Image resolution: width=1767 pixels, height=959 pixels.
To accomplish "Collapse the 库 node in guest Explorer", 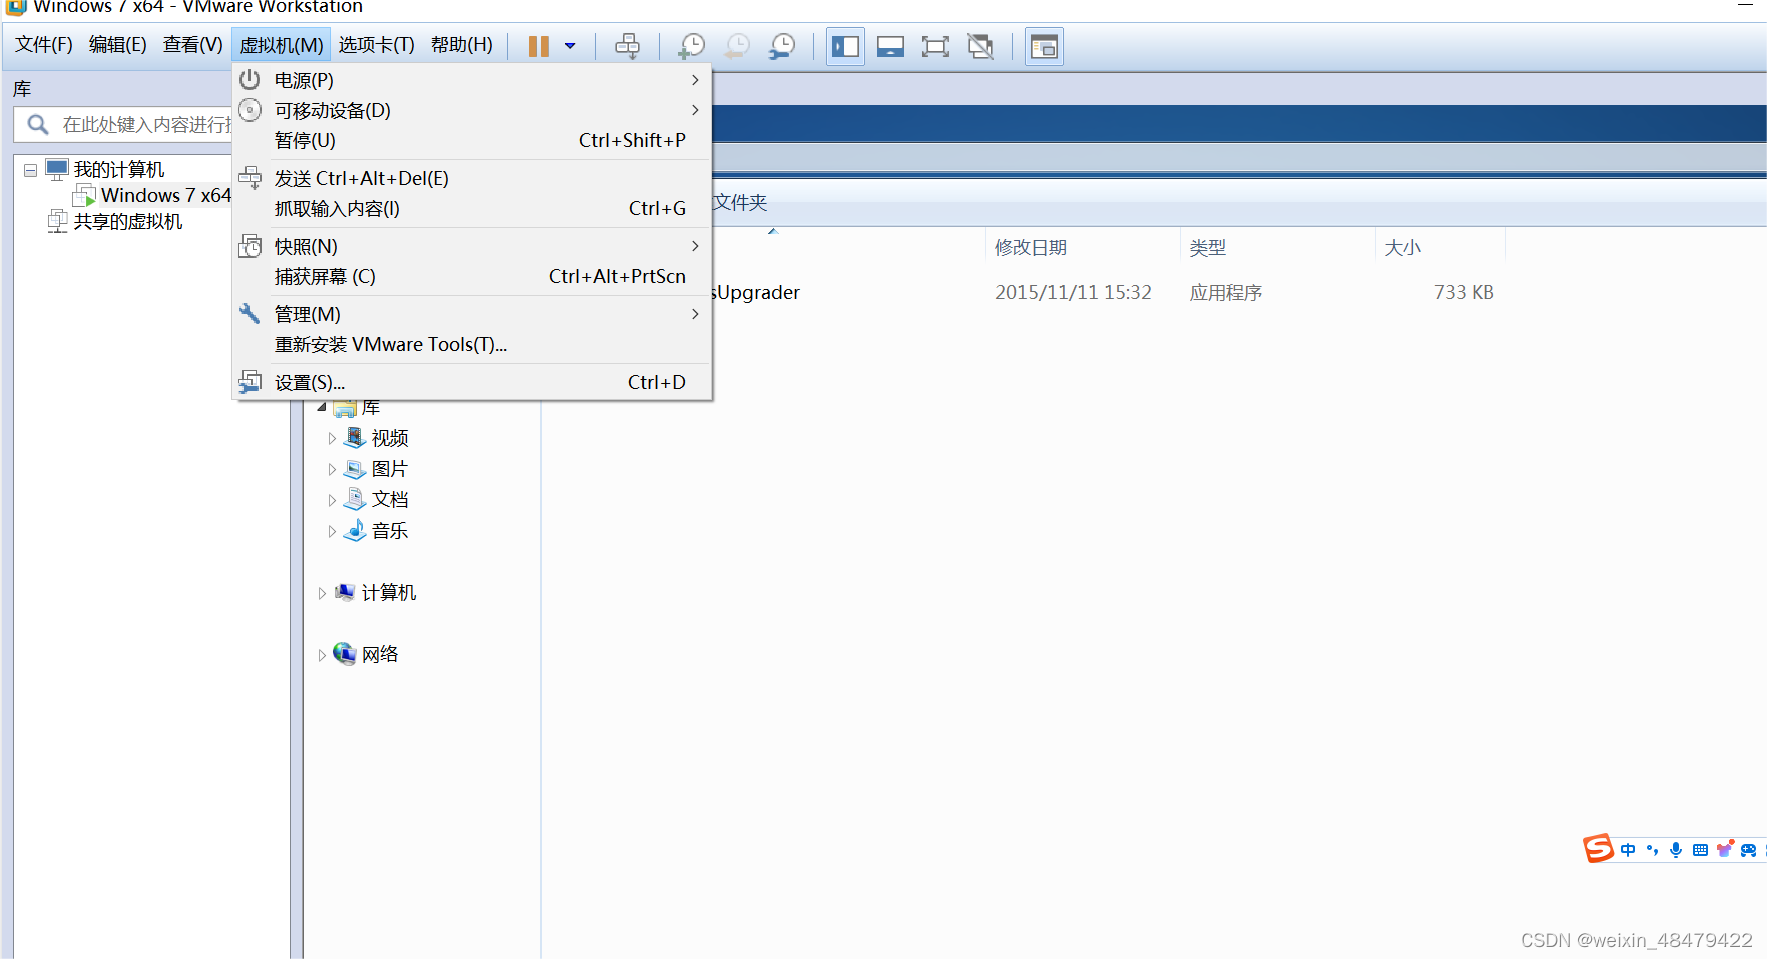I will [x=322, y=407].
